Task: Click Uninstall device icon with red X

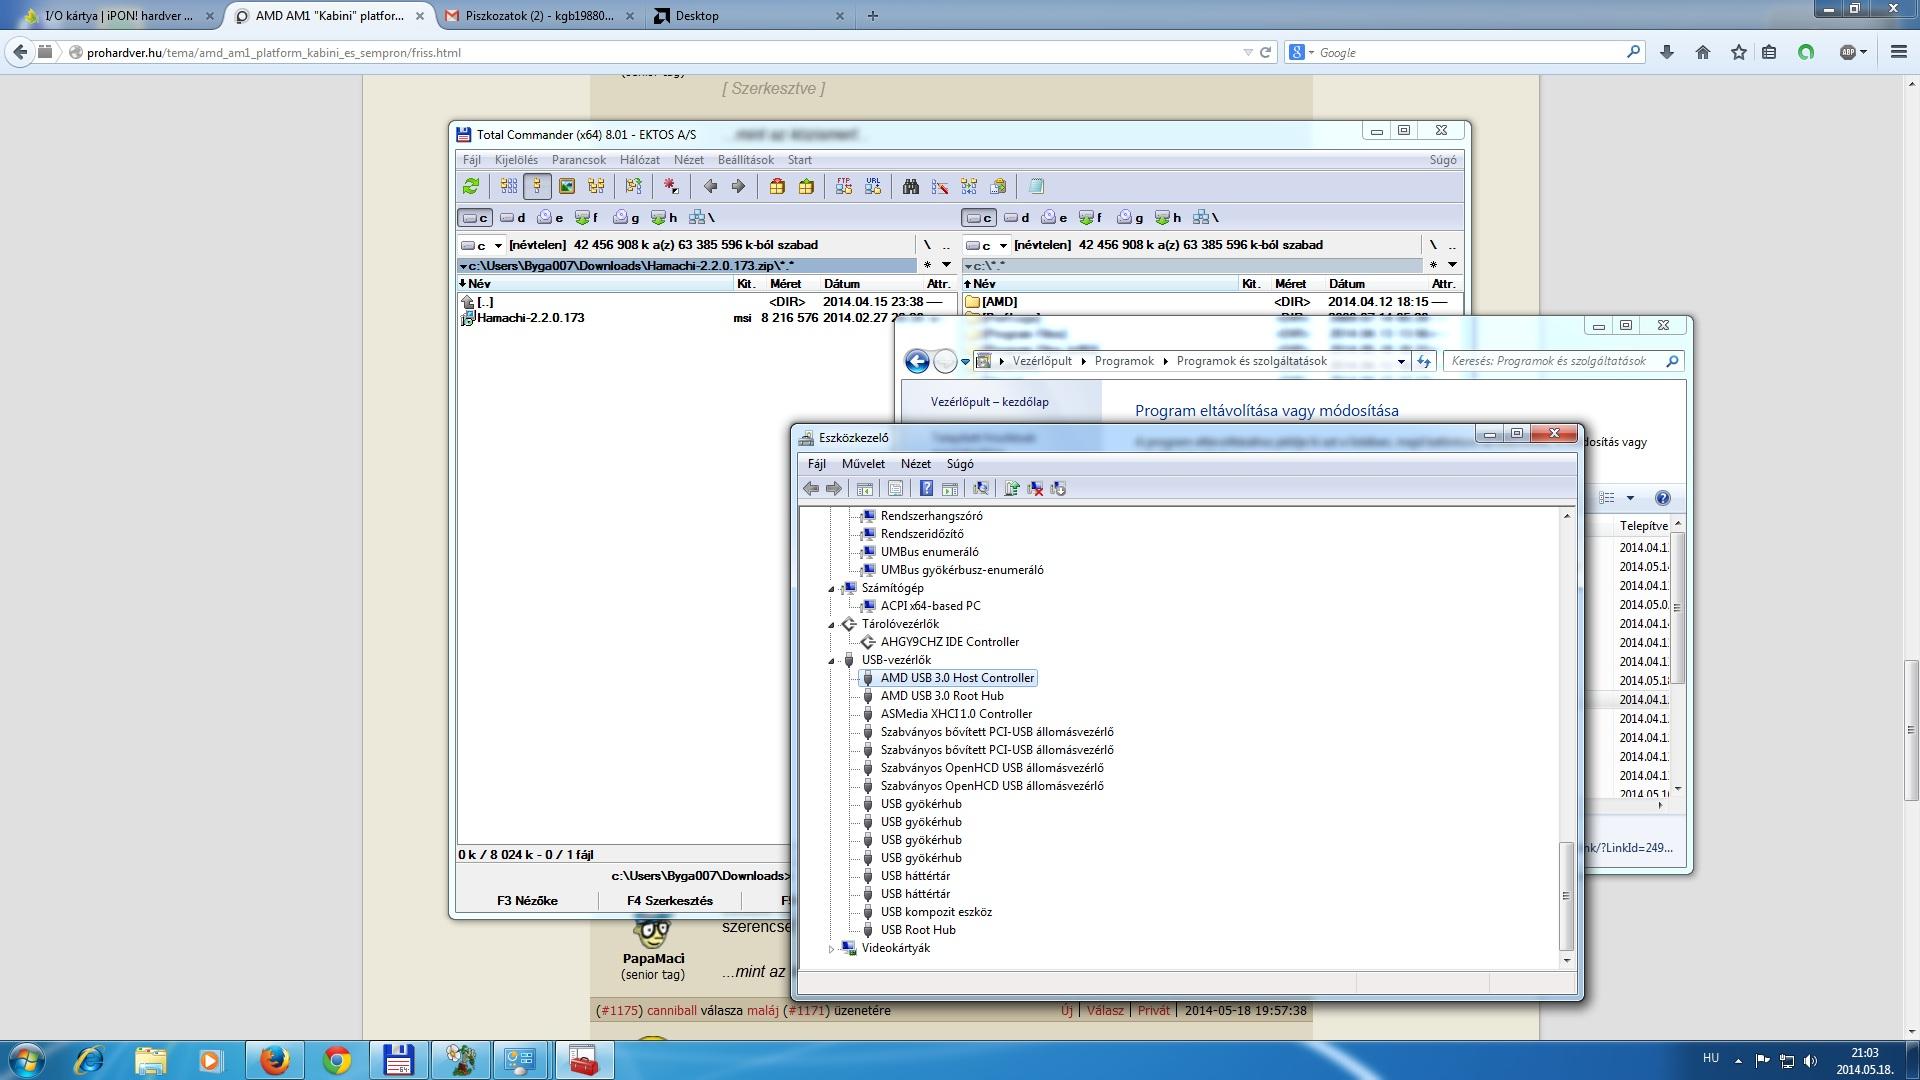Action: pos(1035,489)
